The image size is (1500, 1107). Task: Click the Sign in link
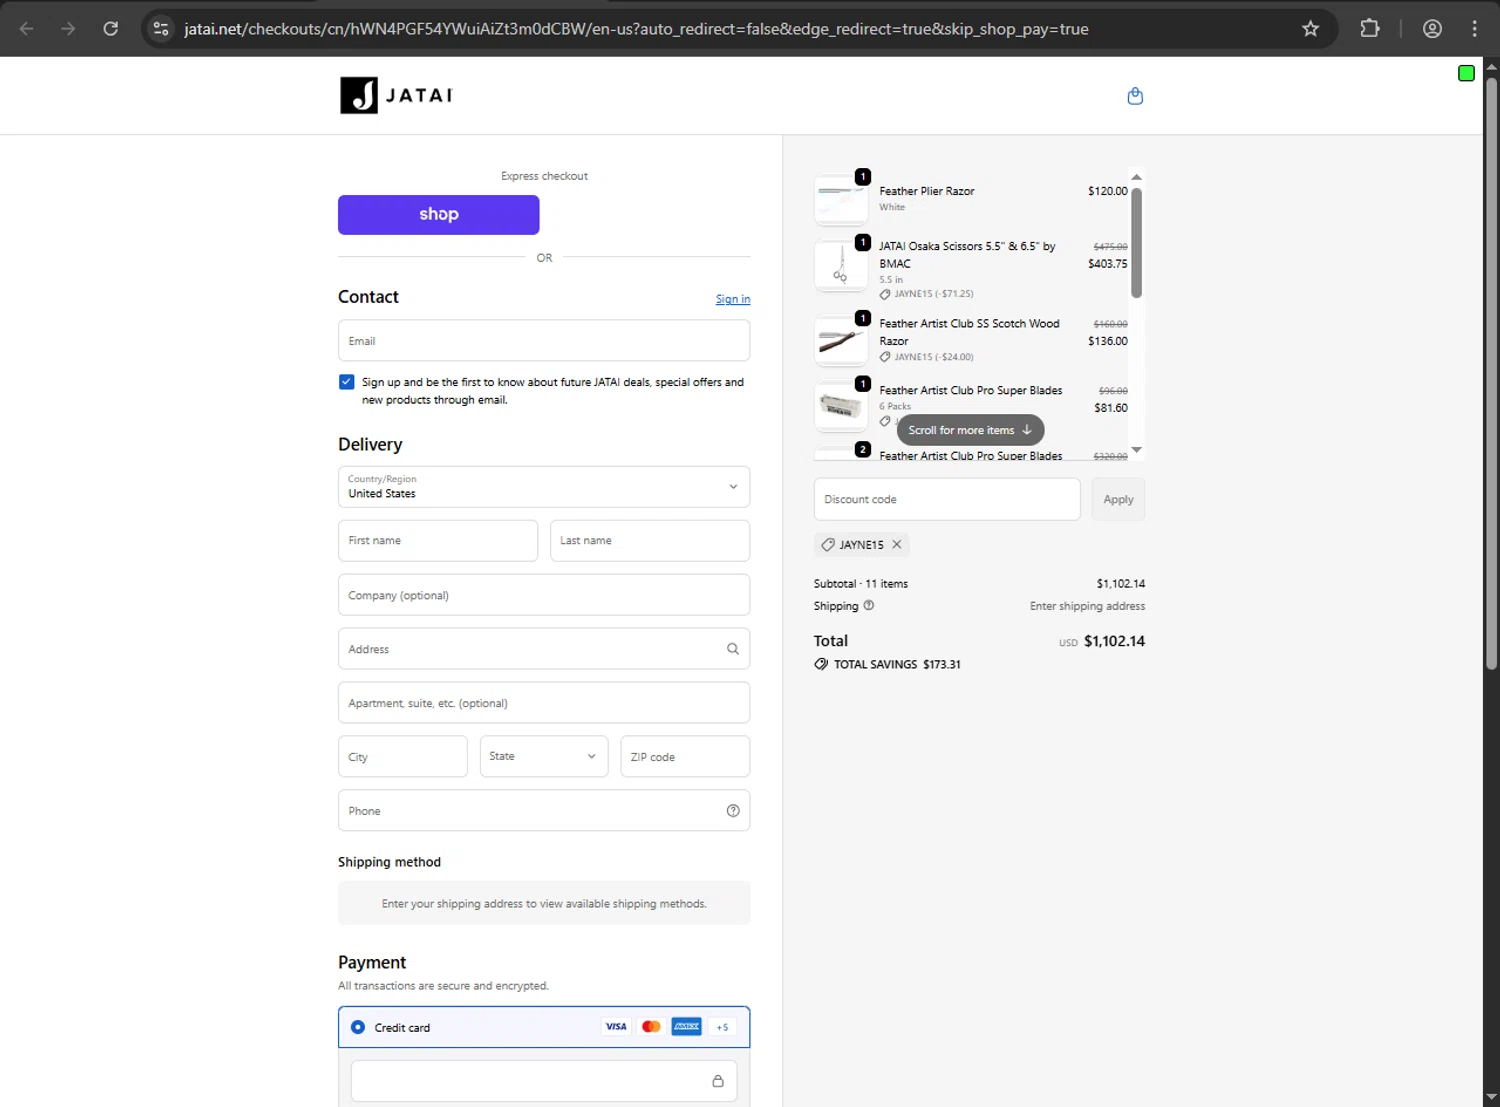point(733,299)
